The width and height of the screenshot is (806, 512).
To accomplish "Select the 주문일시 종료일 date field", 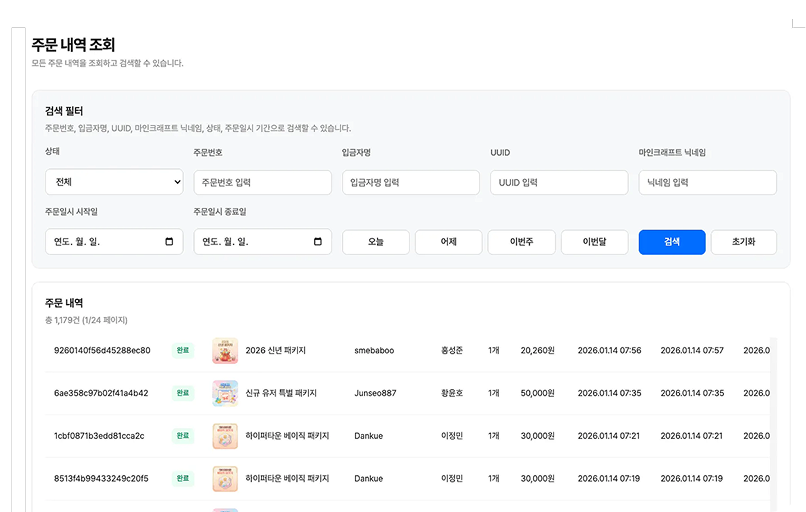I will [x=262, y=242].
